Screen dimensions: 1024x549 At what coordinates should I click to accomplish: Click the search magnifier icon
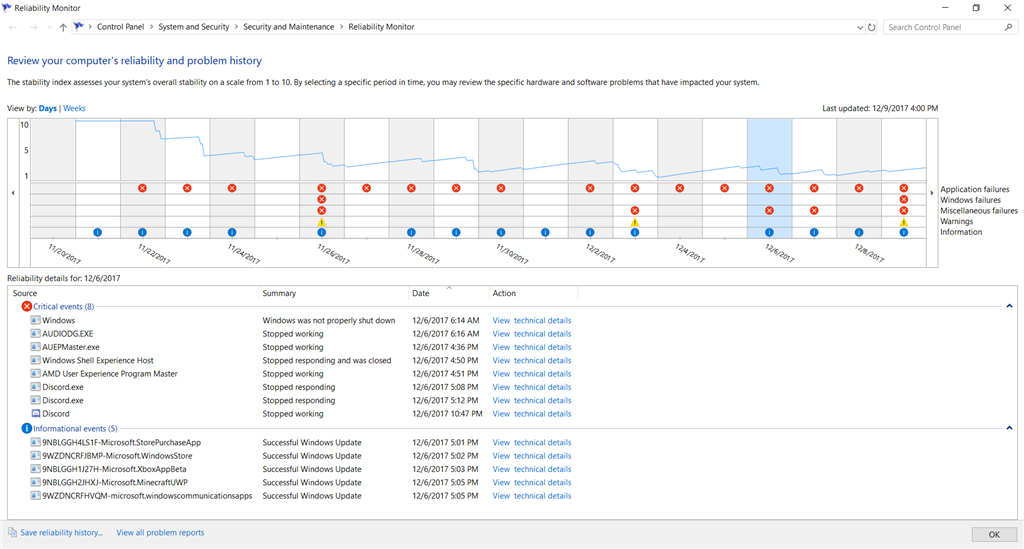click(x=1008, y=27)
